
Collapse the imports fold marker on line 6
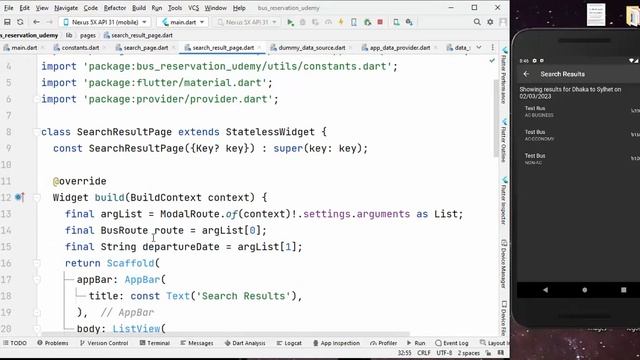[x=36, y=99]
